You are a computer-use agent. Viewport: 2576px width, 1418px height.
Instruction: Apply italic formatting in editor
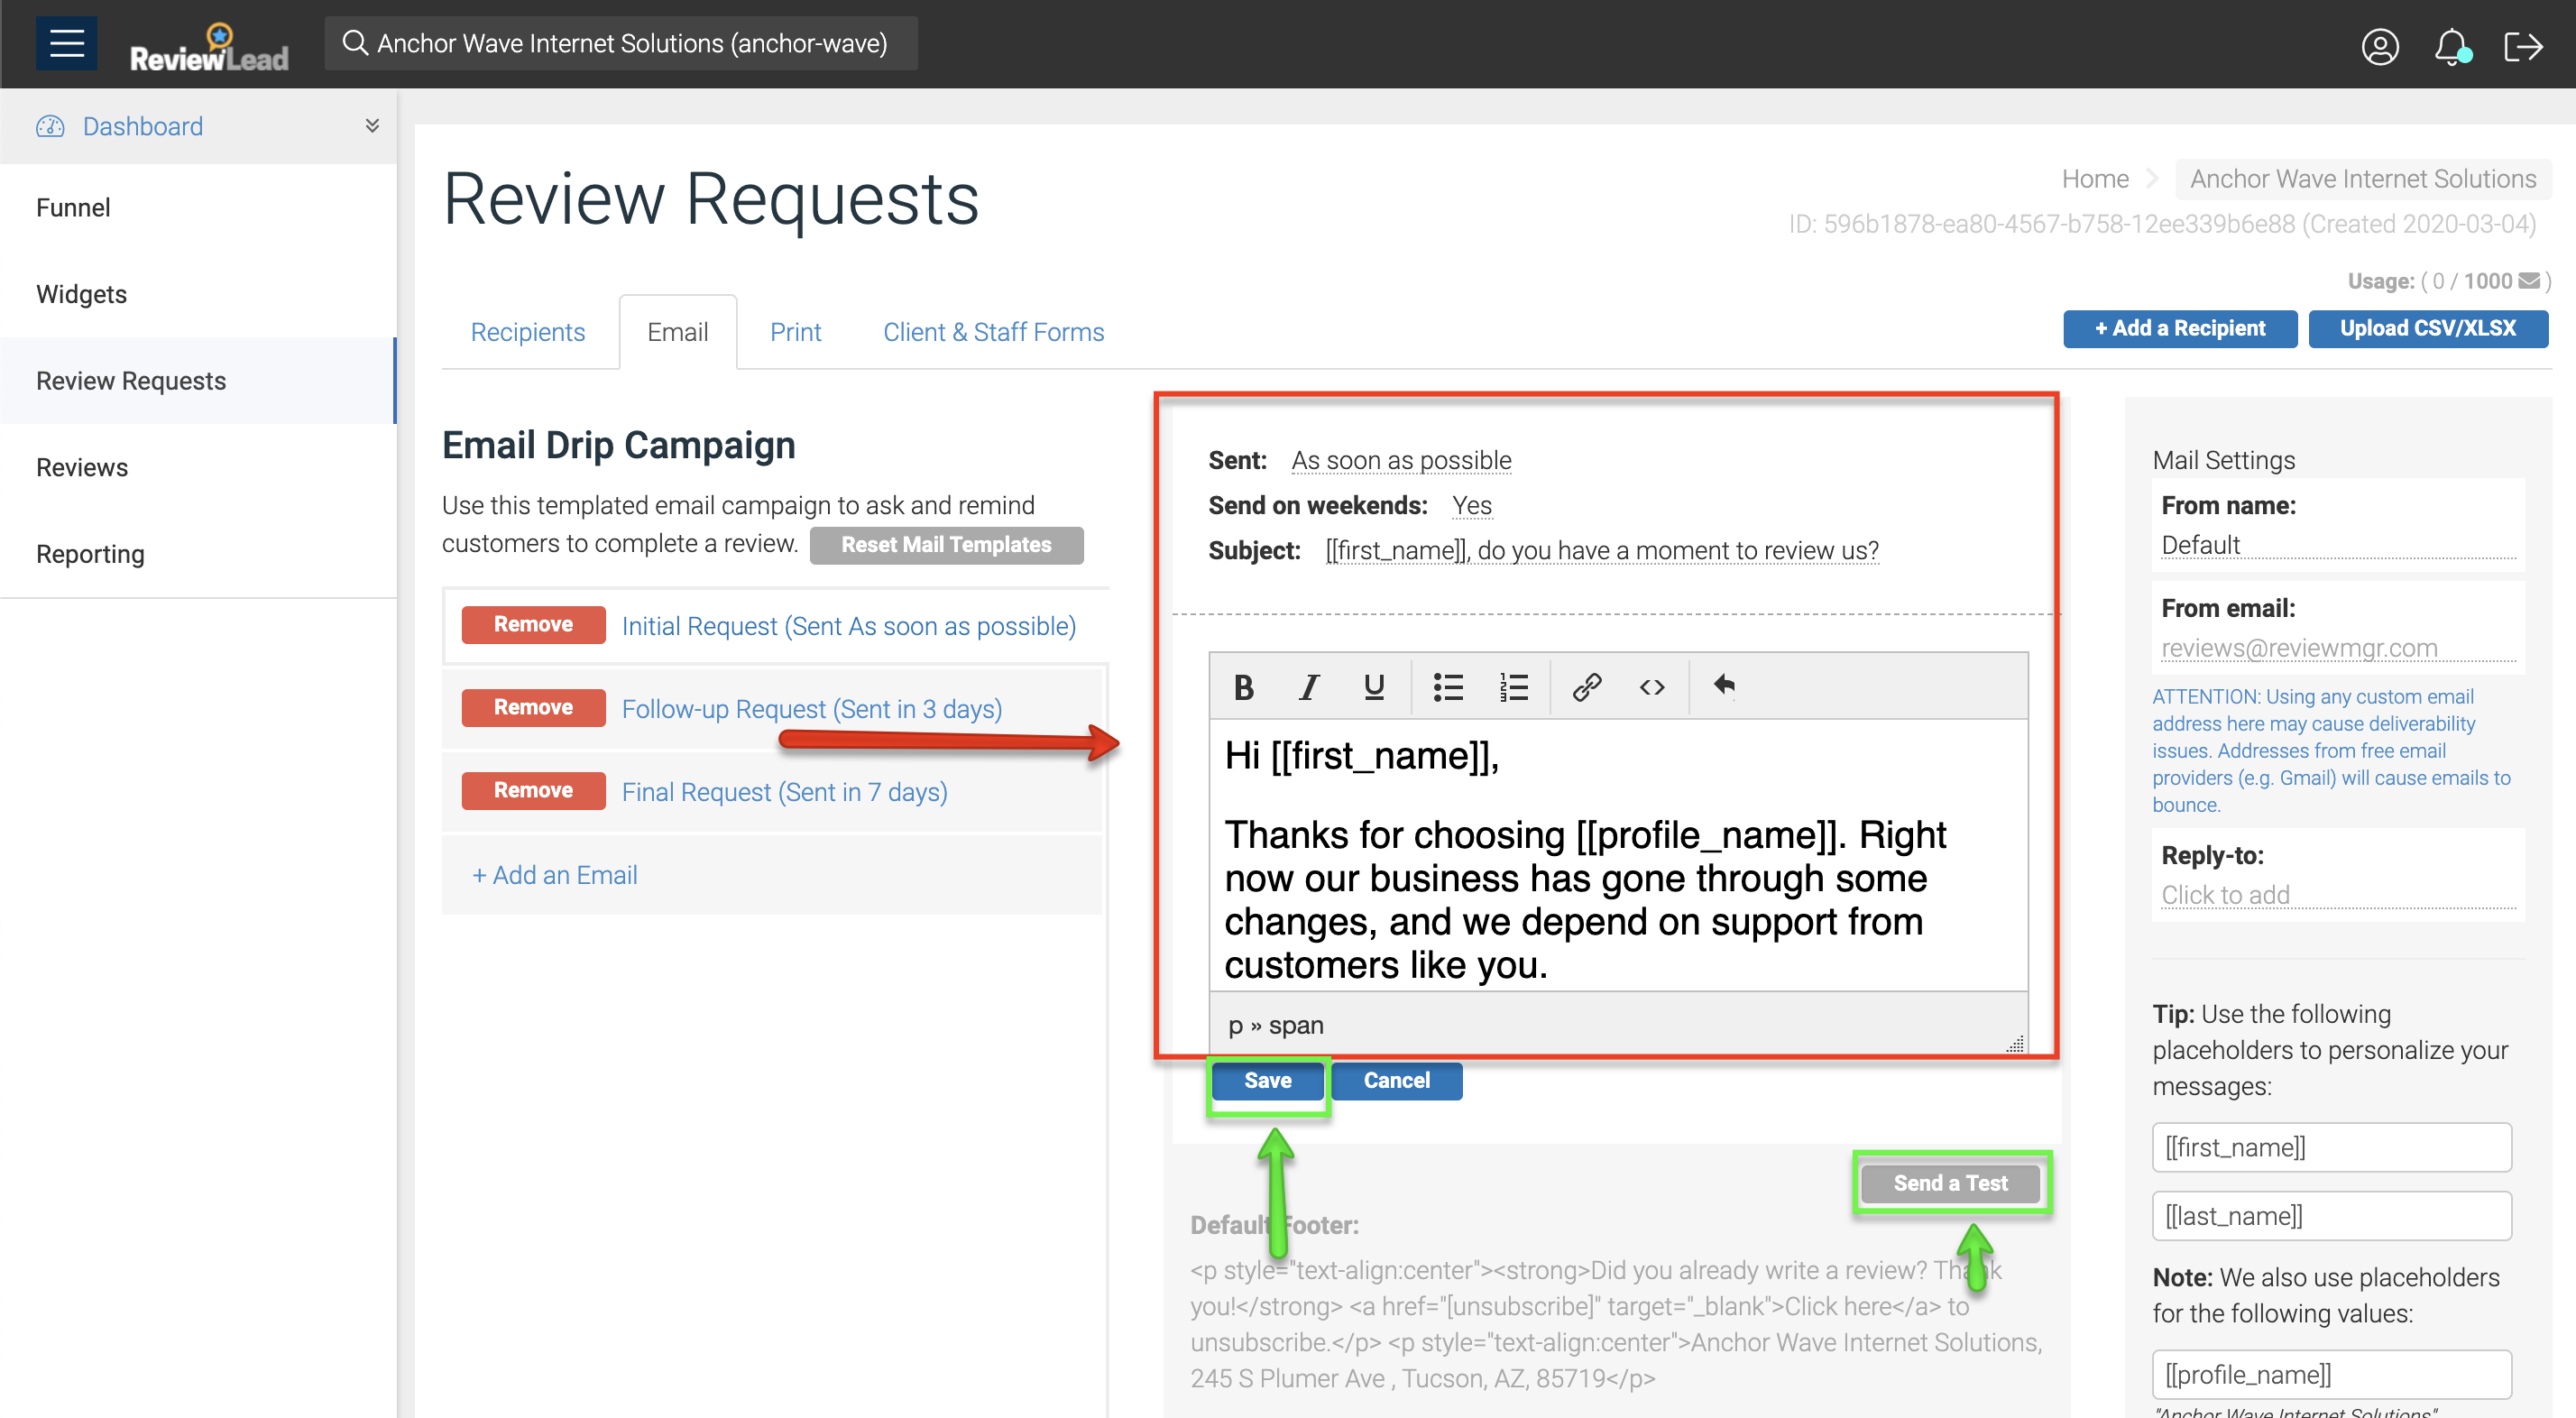(1309, 687)
